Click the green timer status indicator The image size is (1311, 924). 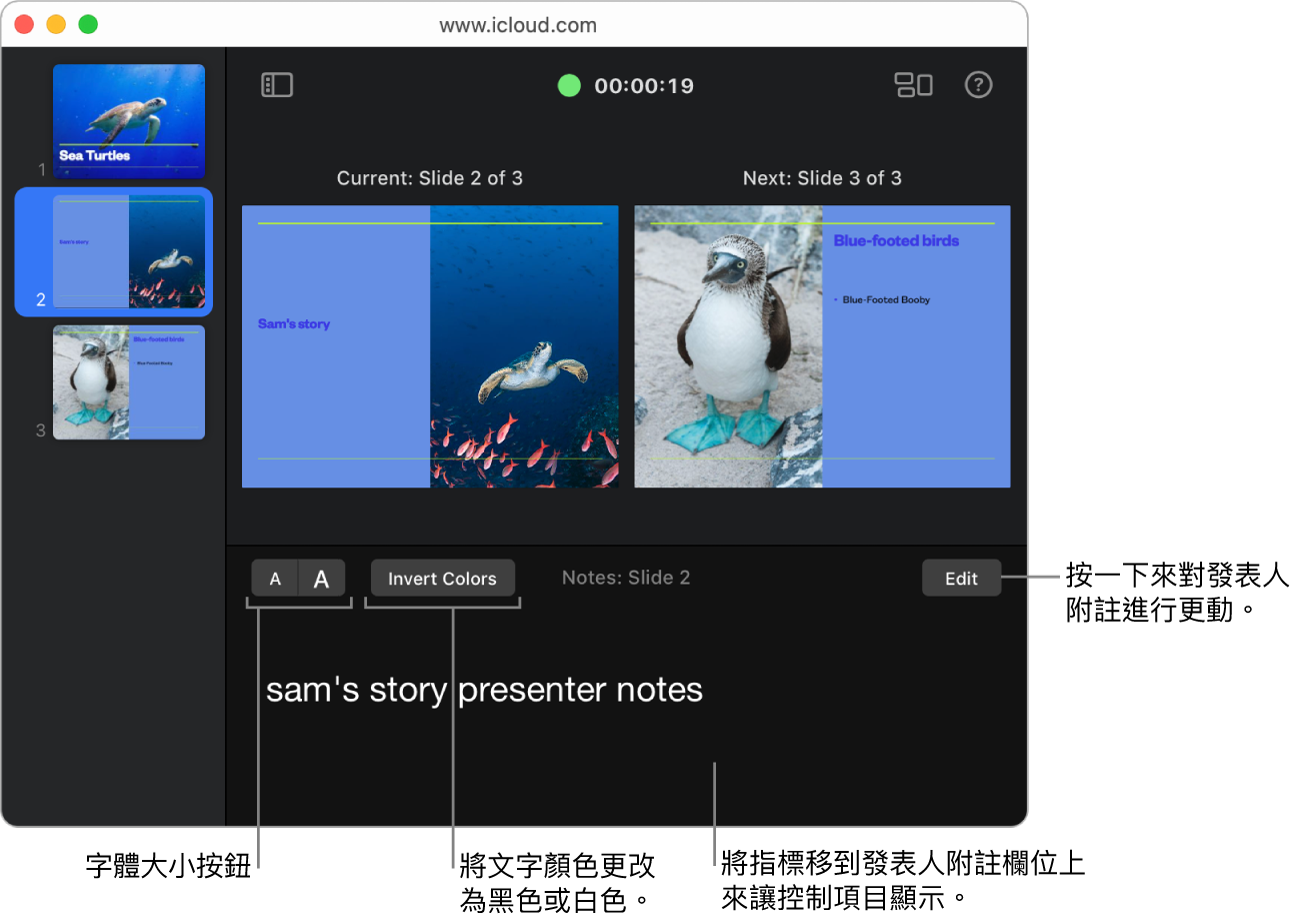pyautogui.click(x=569, y=86)
